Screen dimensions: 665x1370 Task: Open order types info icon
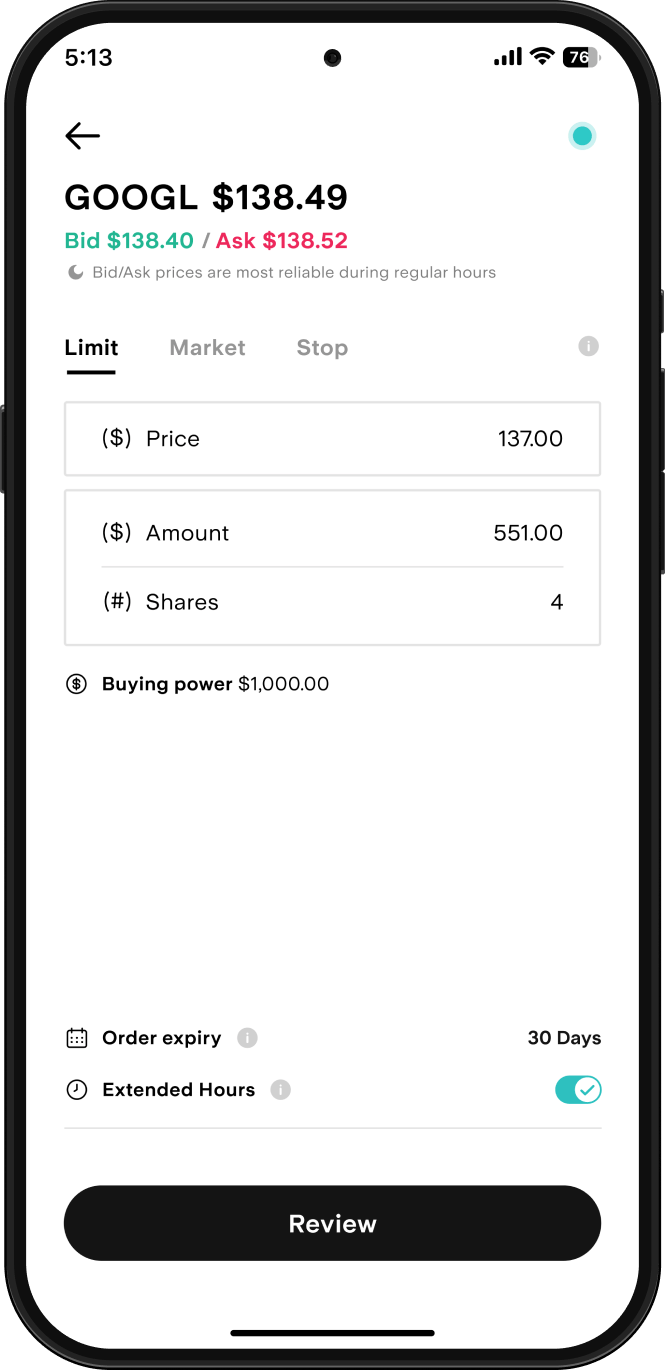(x=589, y=346)
